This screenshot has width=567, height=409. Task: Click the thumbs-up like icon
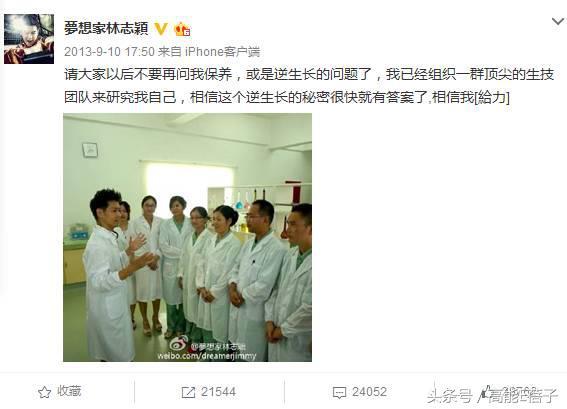click(486, 392)
